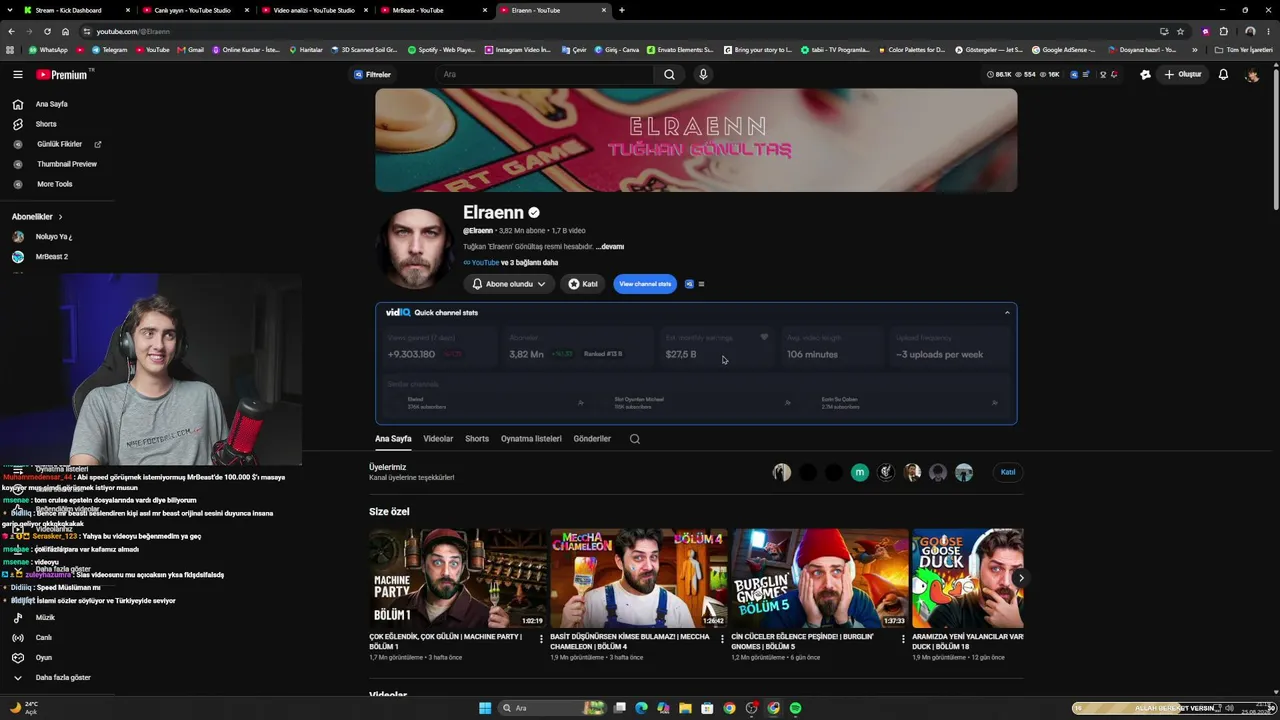Open Chrome's three-dot menu

pyautogui.click(x=1270, y=31)
